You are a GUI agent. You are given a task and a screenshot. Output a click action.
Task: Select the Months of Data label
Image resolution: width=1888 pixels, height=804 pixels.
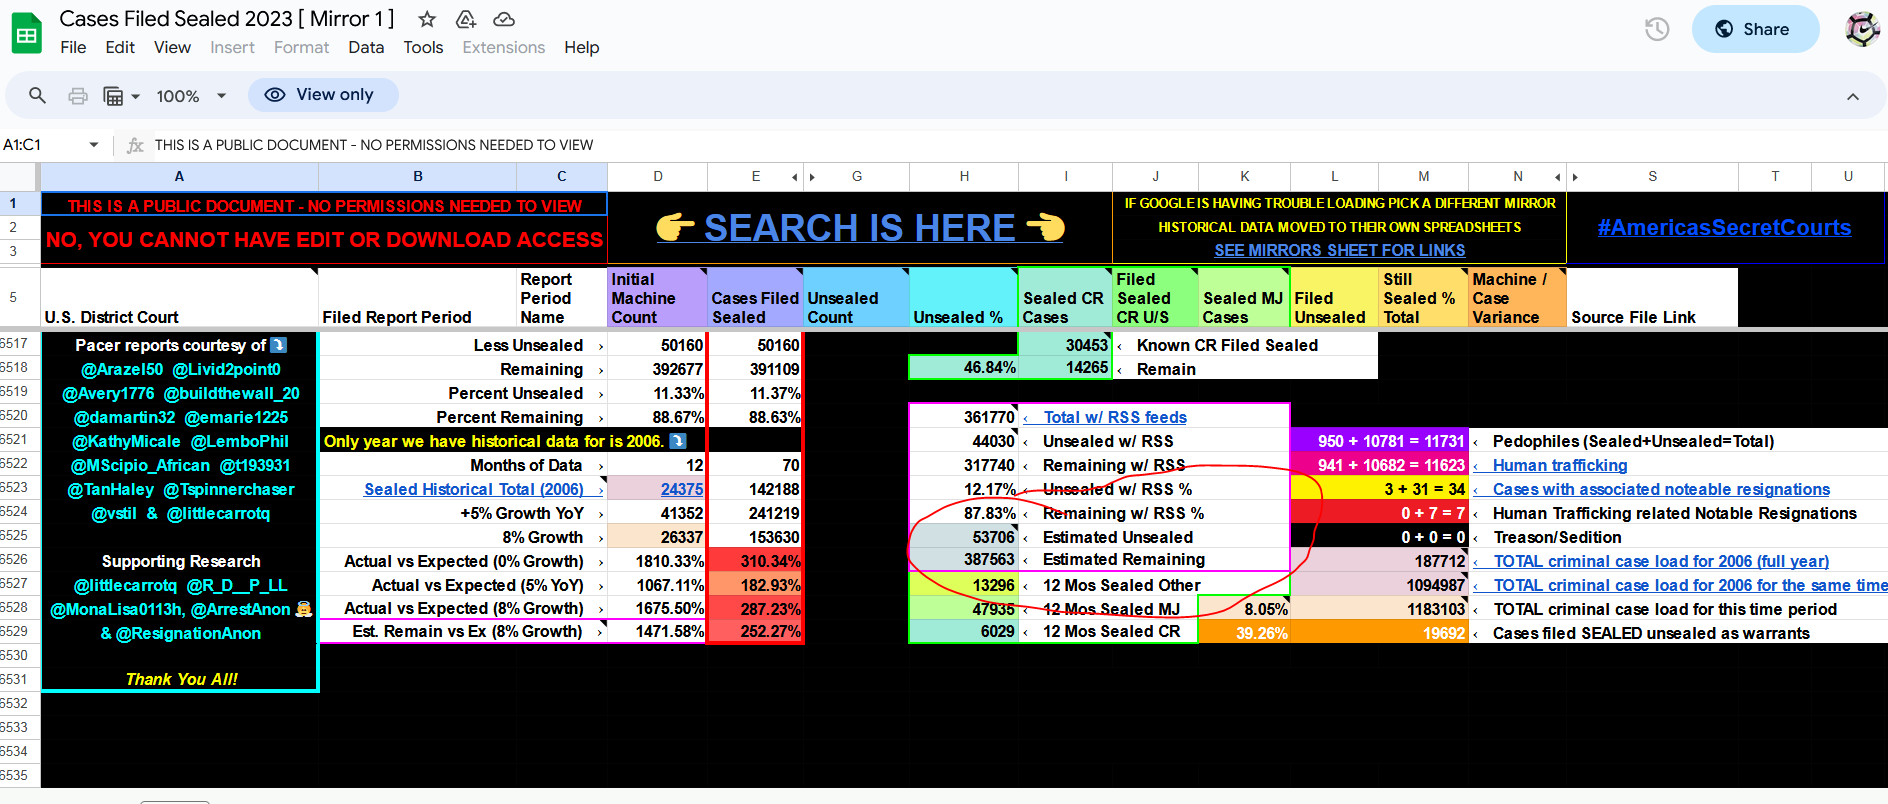(526, 465)
